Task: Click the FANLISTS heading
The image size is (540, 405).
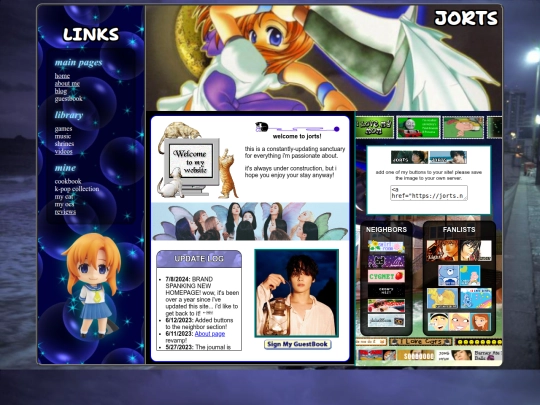Action: [459, 230]
